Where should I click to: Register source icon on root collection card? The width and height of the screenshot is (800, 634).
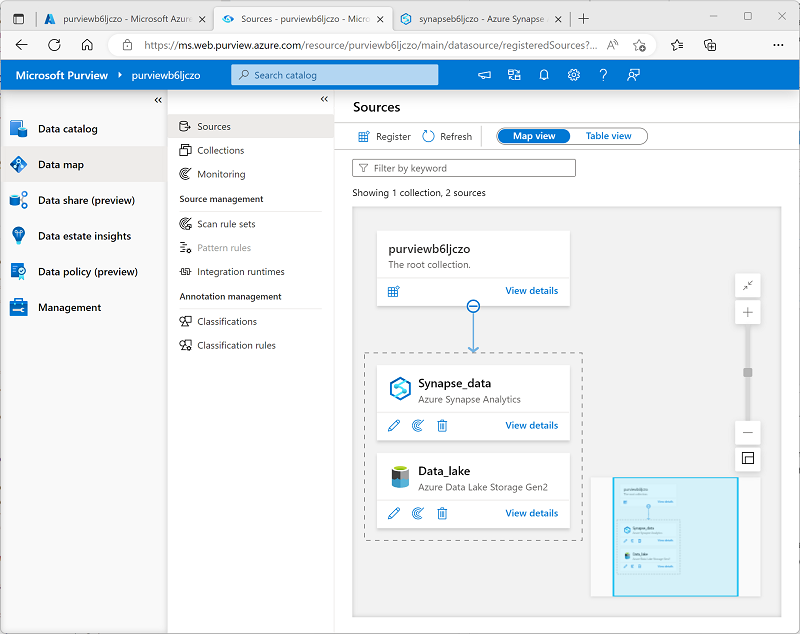(393, 291)
